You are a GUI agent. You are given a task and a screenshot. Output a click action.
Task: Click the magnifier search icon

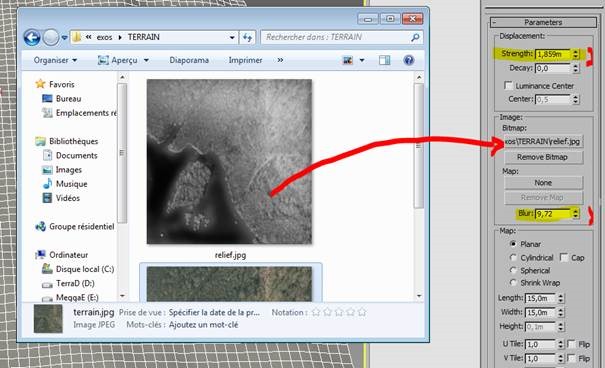pos(416,37)
